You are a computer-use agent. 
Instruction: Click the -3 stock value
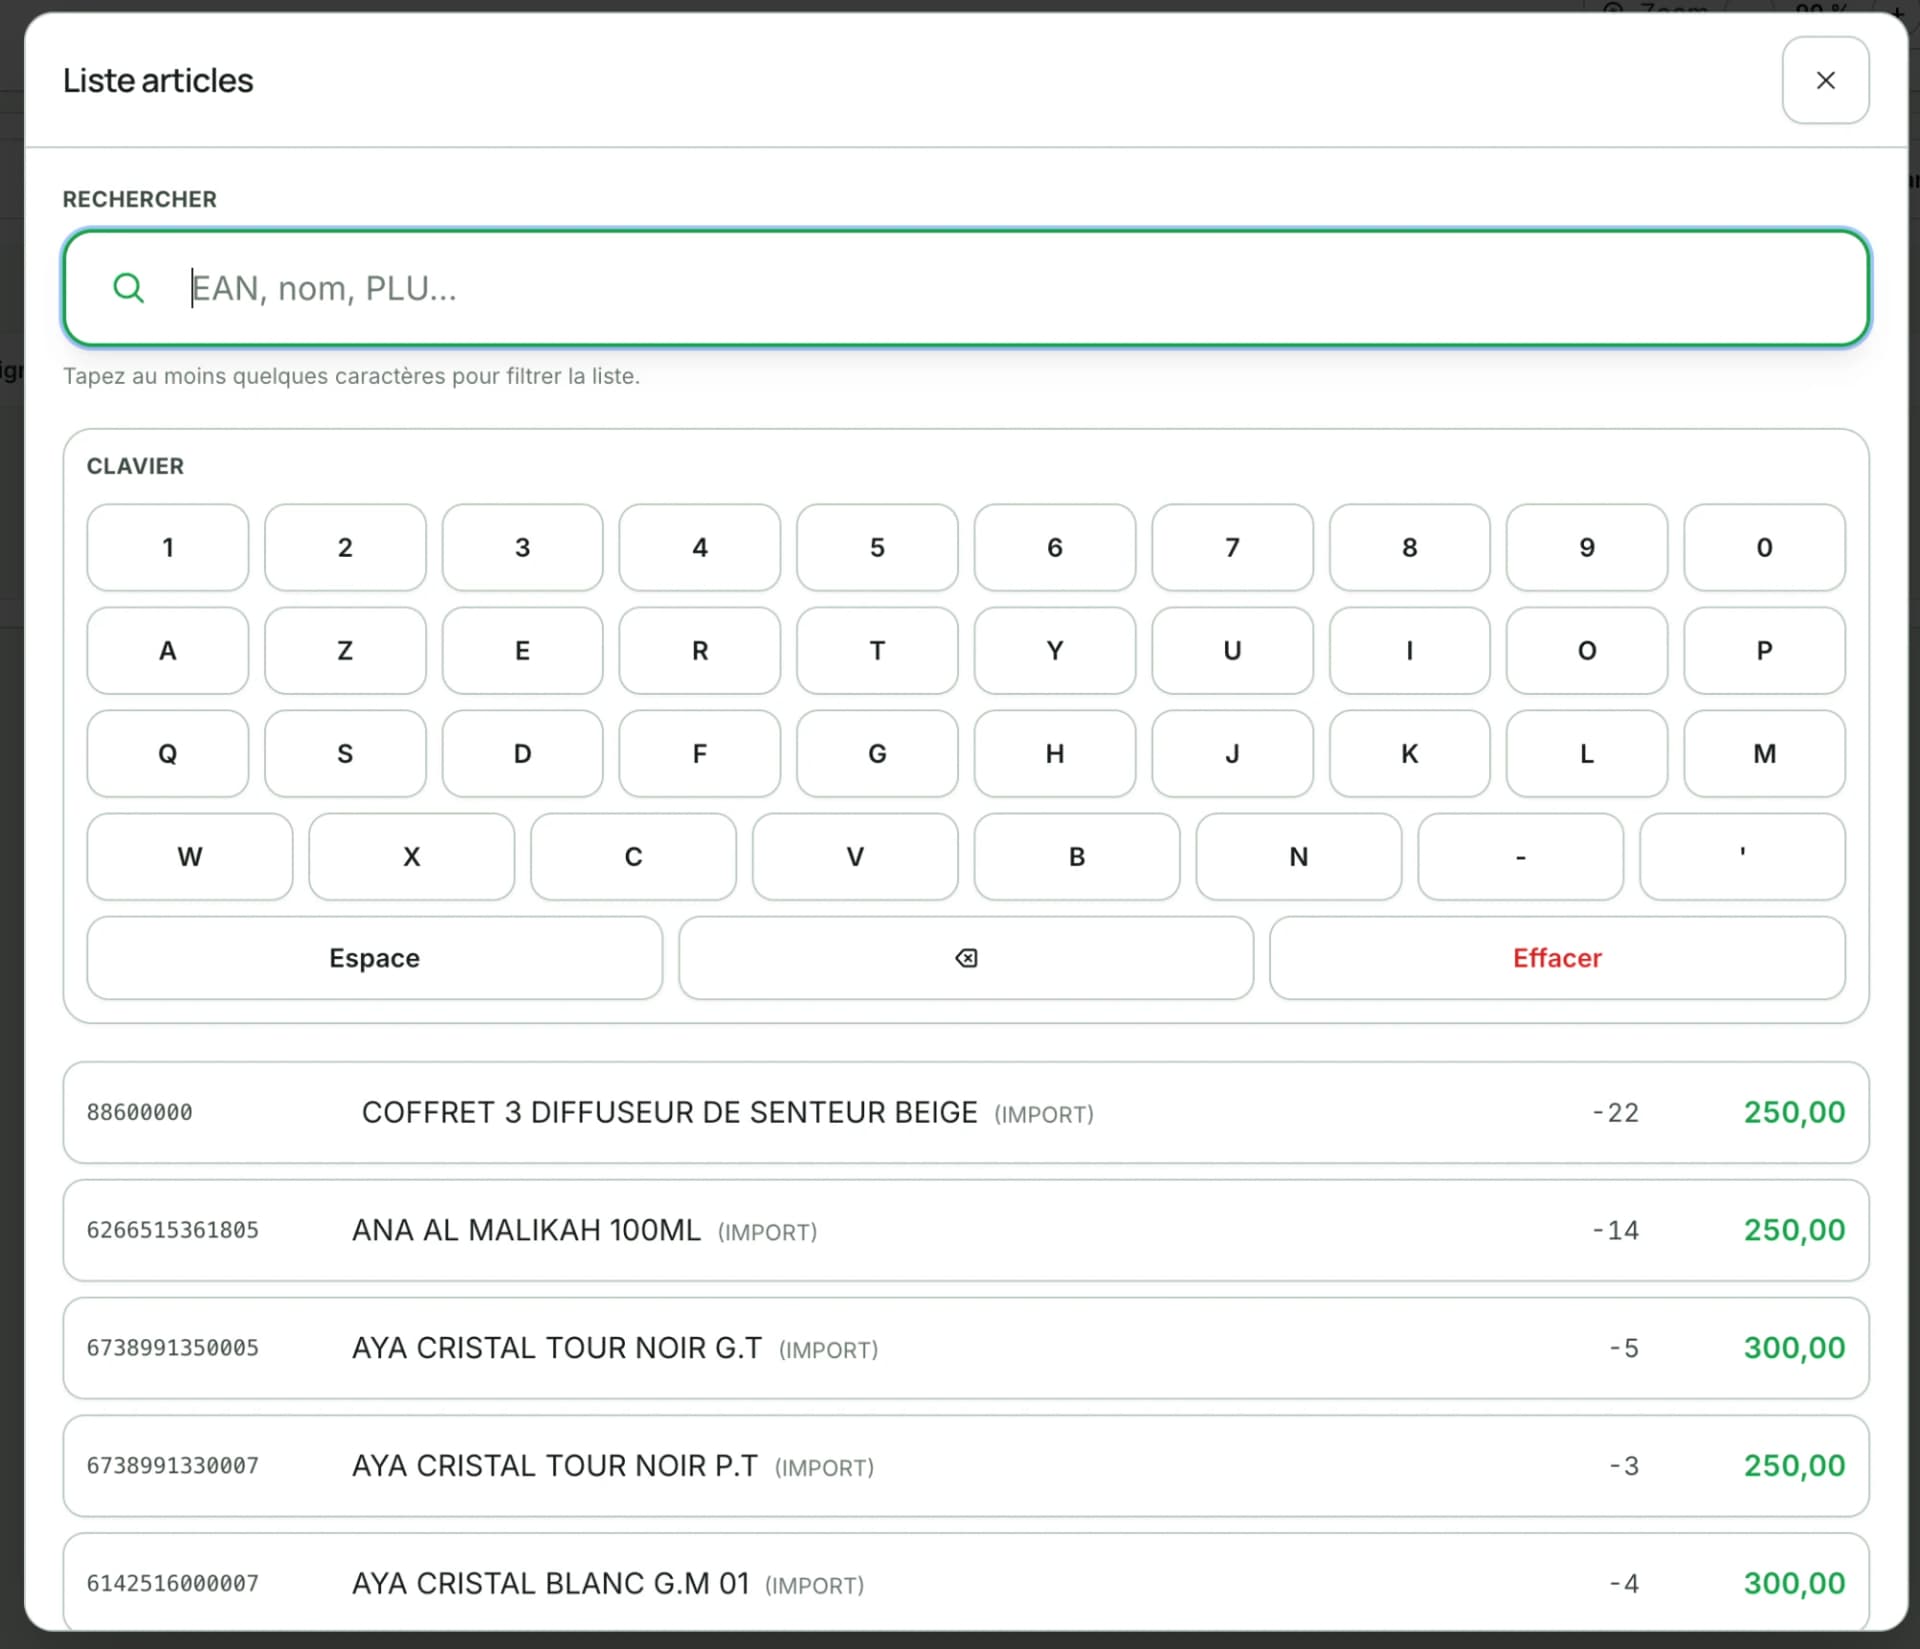(x=1623, y=1467)
